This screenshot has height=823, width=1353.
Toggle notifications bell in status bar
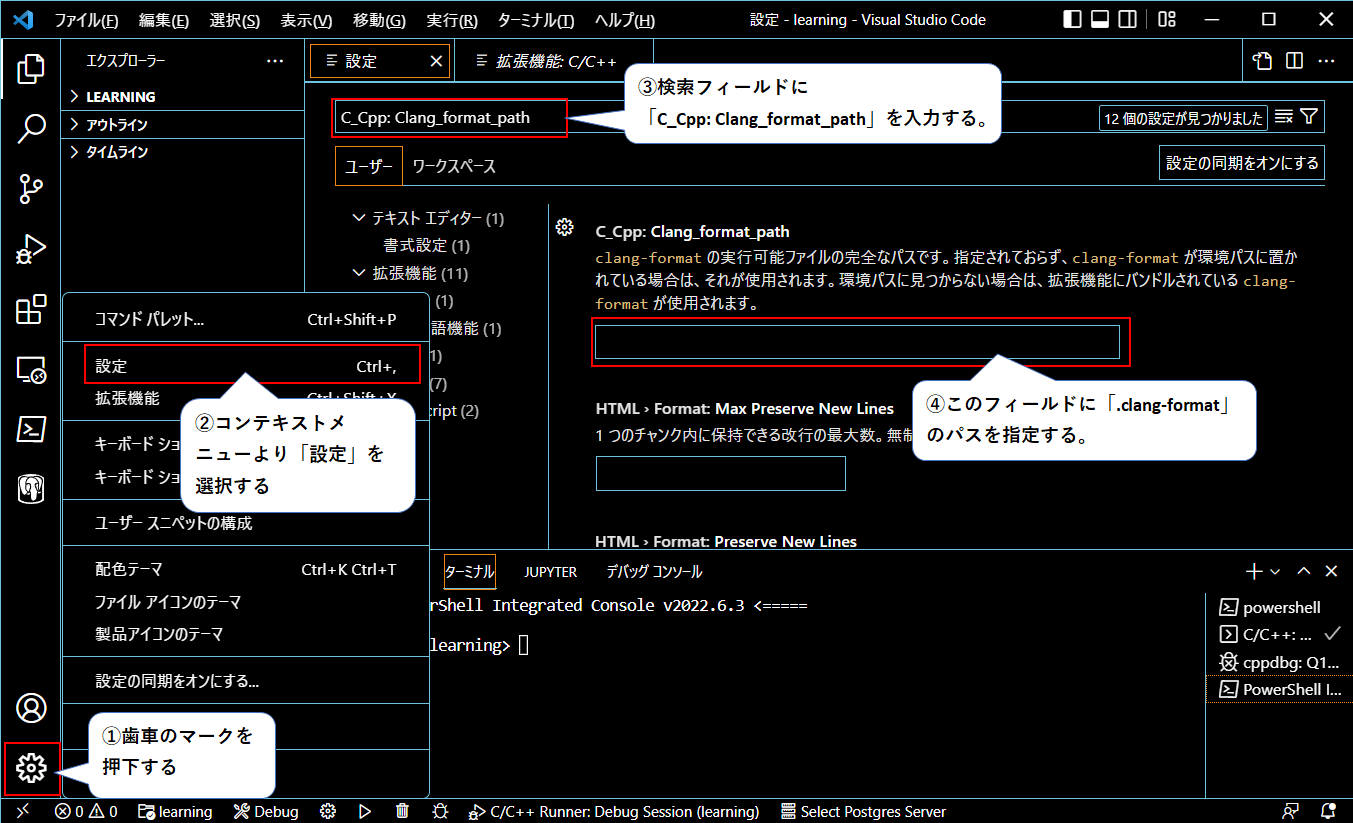click(x=1330, y=811)
